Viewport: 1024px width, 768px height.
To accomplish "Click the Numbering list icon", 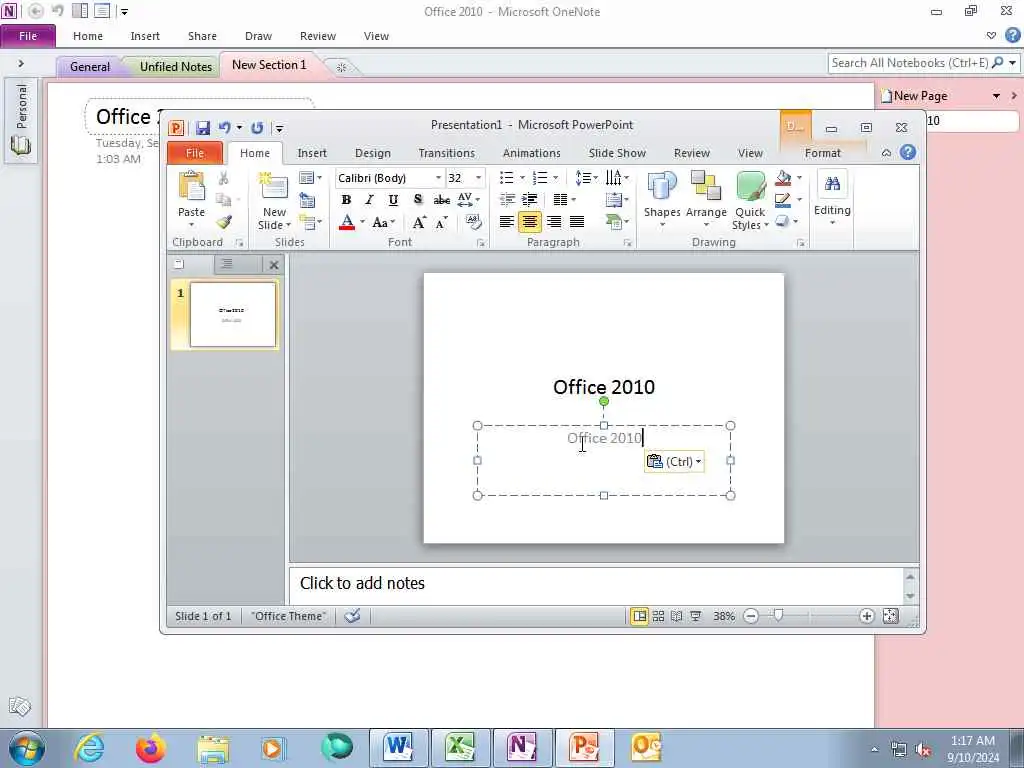I will 540,178.
